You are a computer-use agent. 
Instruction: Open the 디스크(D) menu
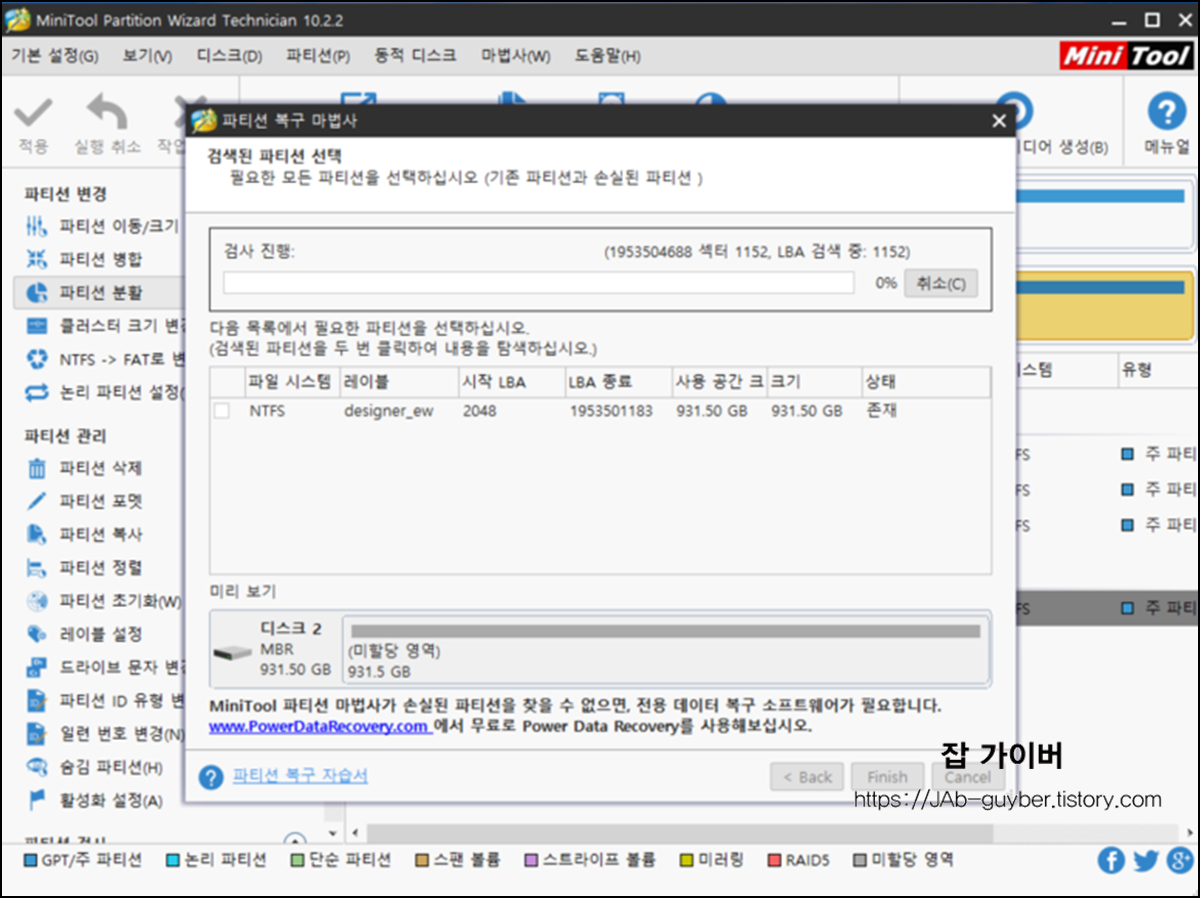click(x=229, y=55)
